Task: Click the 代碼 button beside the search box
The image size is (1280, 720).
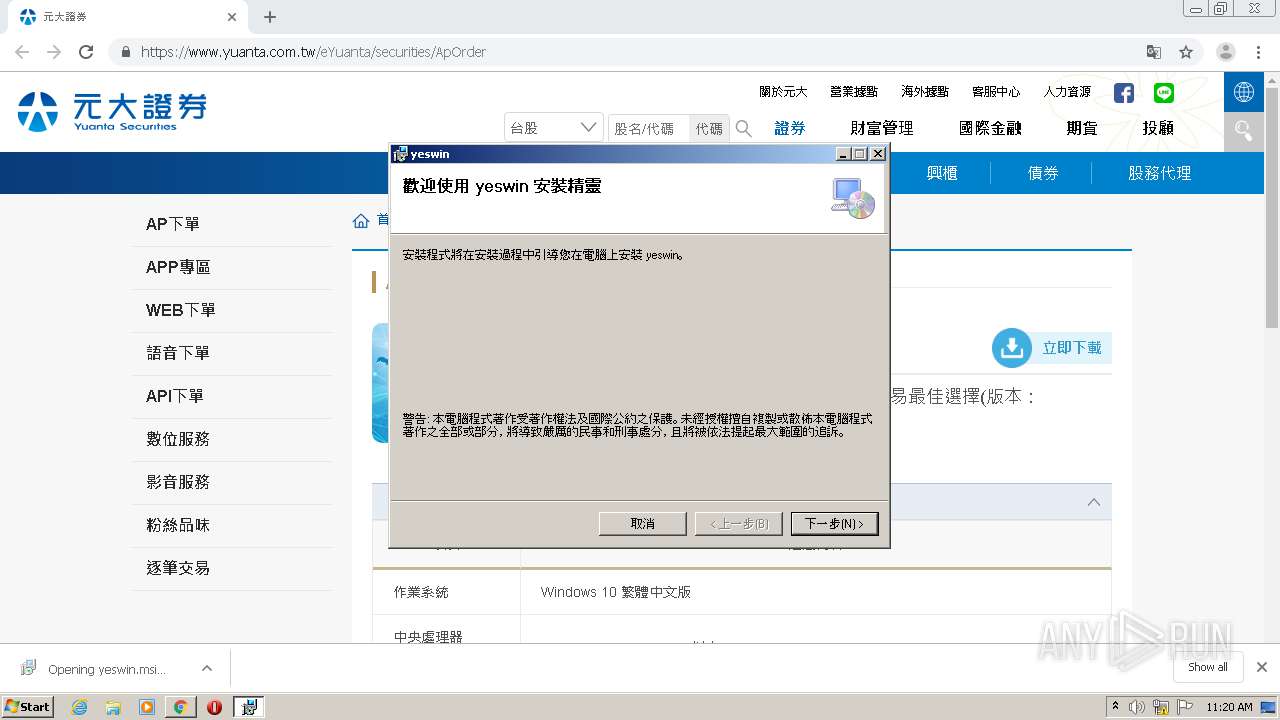Action: click(x=709, y=128)
